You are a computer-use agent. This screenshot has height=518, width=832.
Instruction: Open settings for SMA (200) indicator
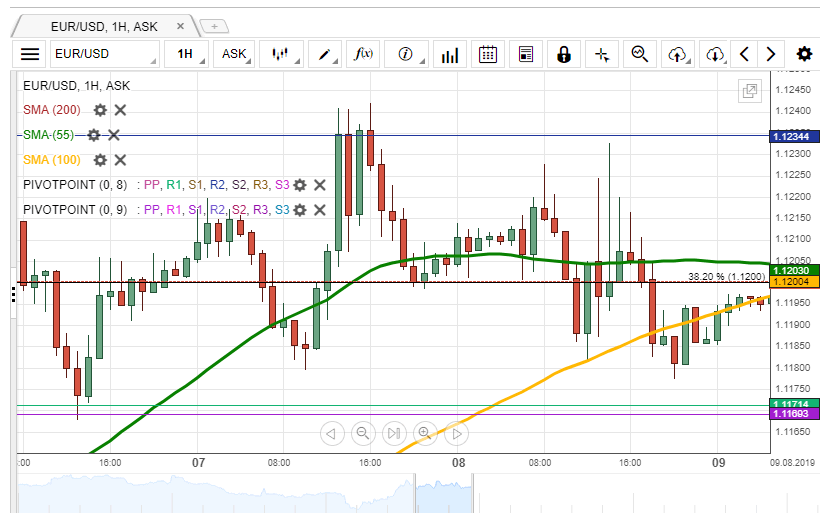(x=100, y=110)
